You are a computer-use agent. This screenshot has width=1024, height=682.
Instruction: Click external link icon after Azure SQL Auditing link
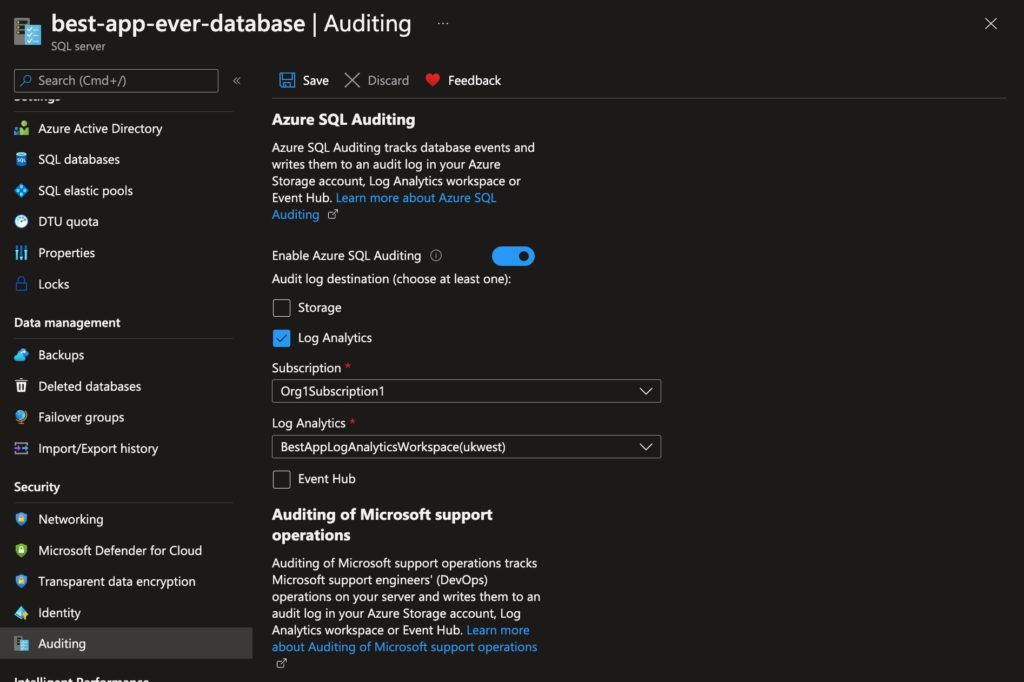coord(332,214)
